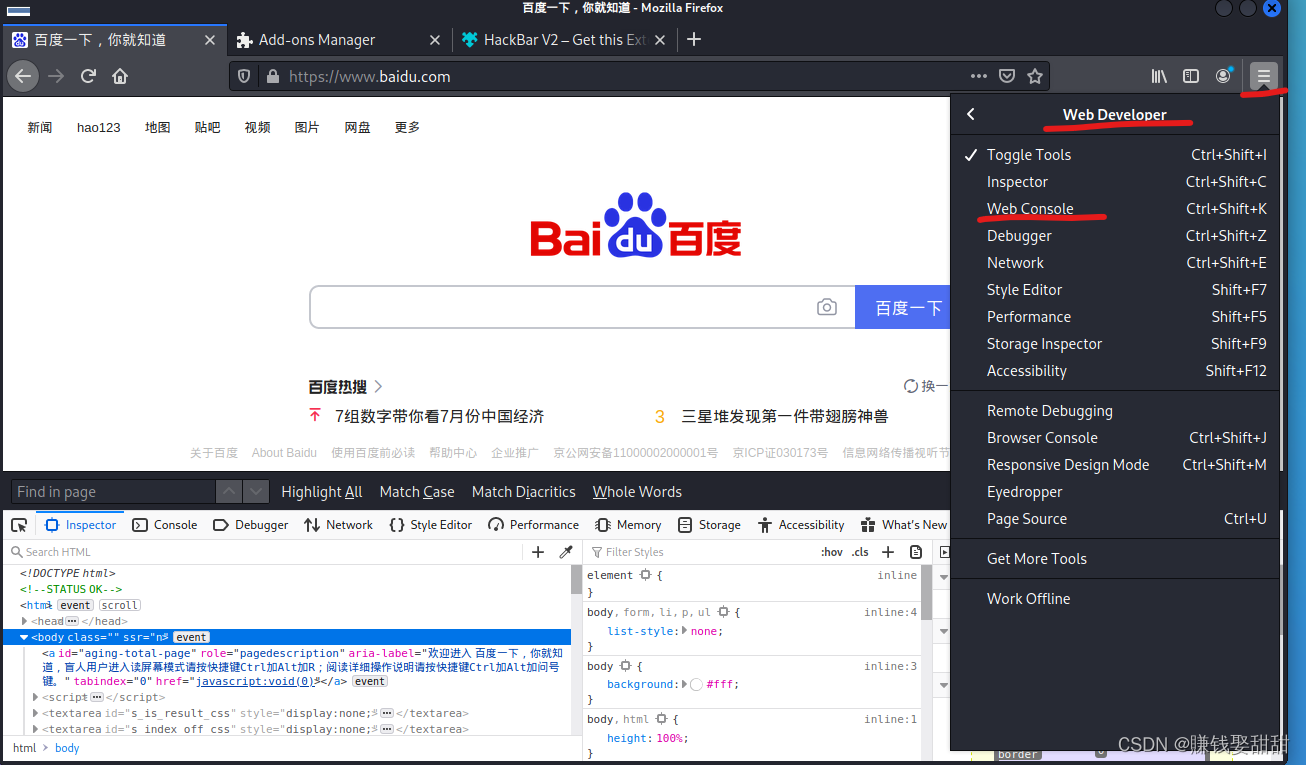Screen dimensions: 1306x765
Task: Click the eyedropper icon in inspector search bar
Action: tap(565, 552)
